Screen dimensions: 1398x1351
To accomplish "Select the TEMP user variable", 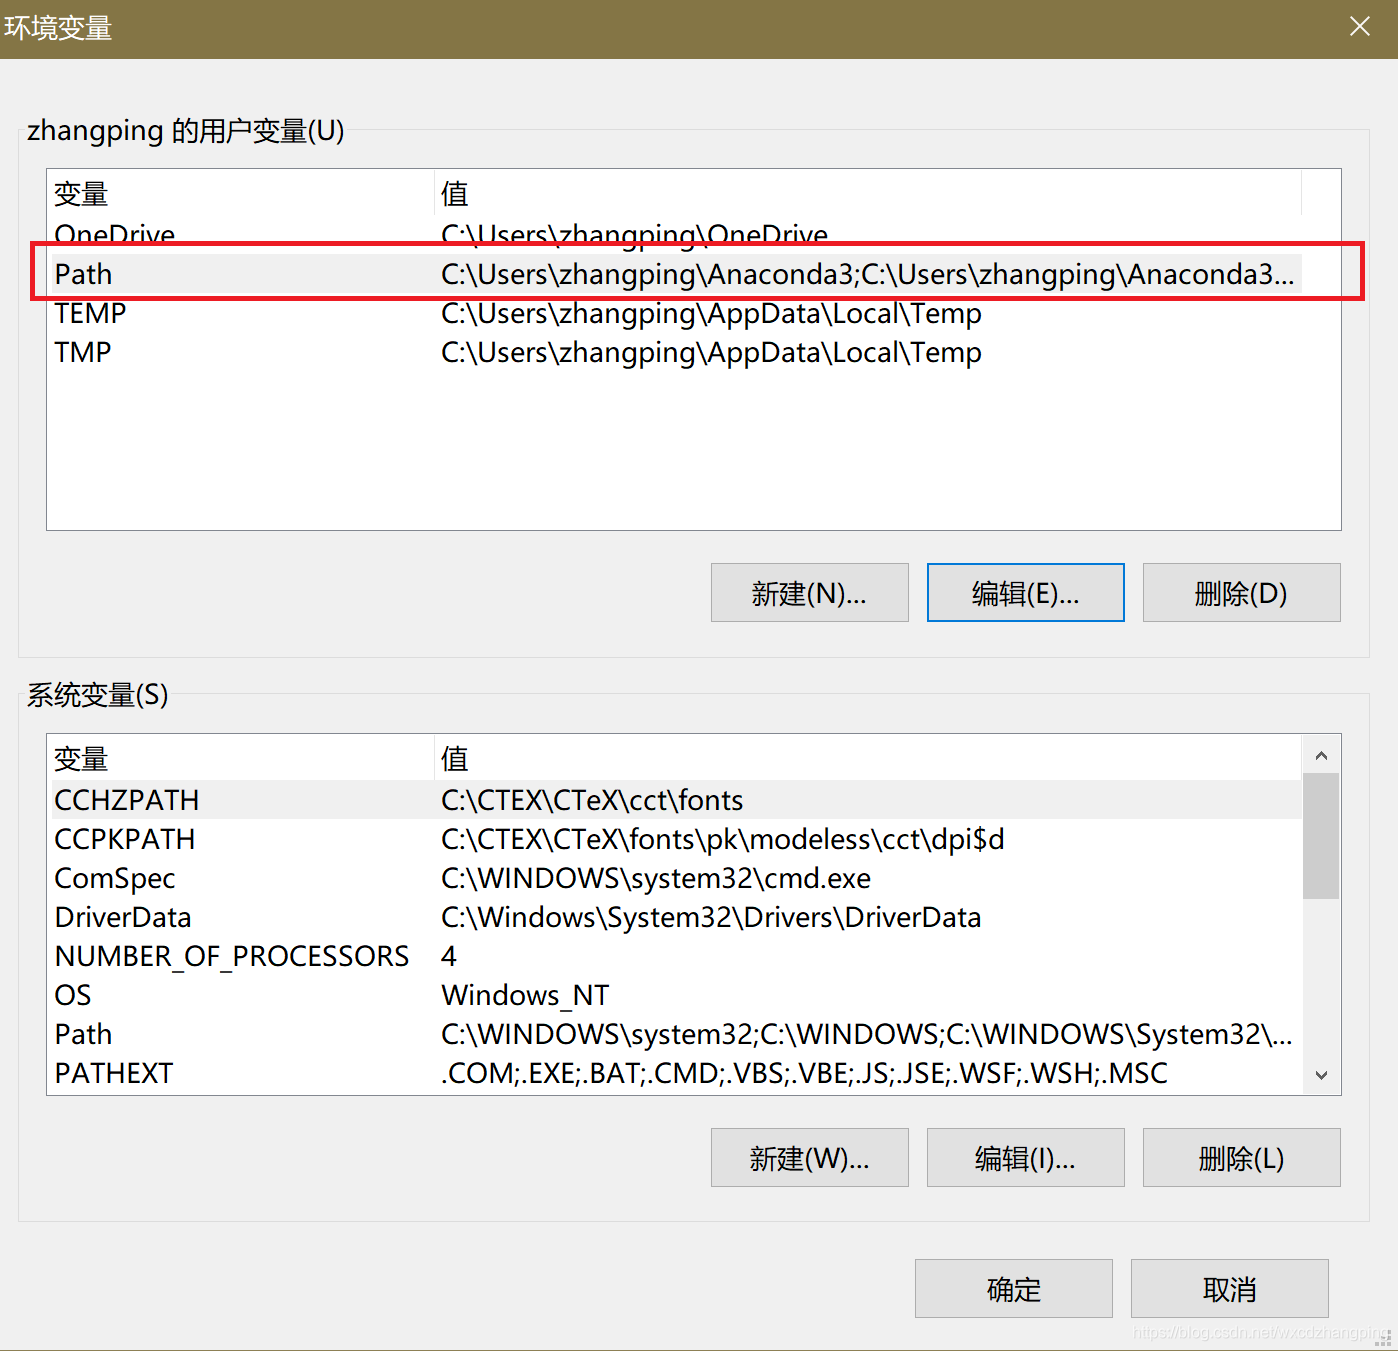I will [x=675, y=313].
